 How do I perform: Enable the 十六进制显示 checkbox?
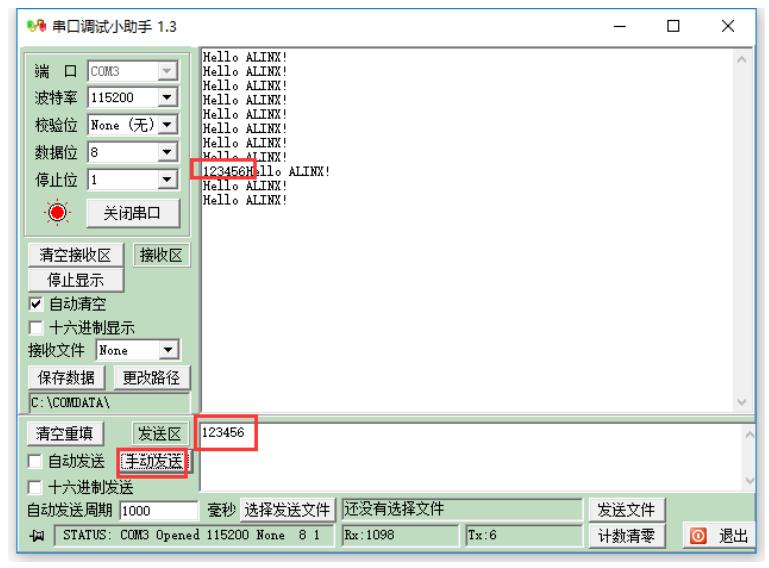coord(34,327)
